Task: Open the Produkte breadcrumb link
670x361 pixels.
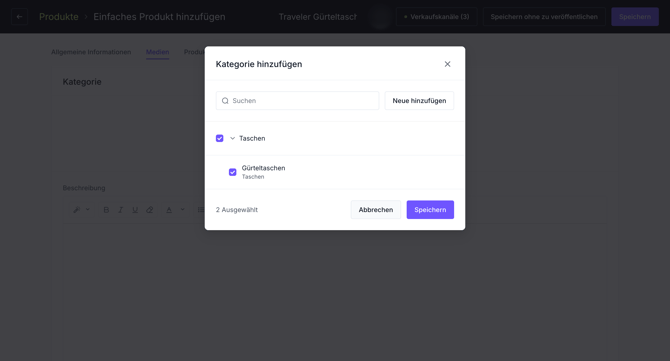Action: 59,17
